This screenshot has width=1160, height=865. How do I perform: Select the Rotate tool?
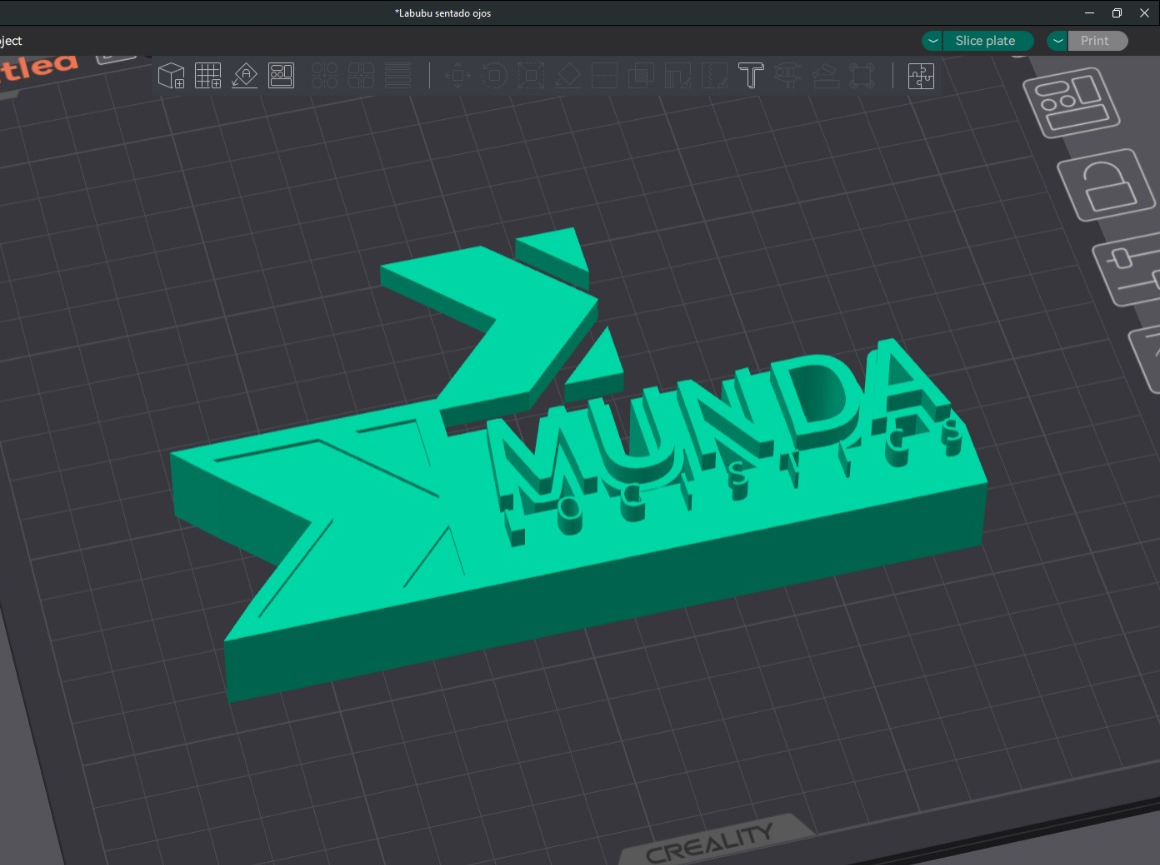pos(494,75)
